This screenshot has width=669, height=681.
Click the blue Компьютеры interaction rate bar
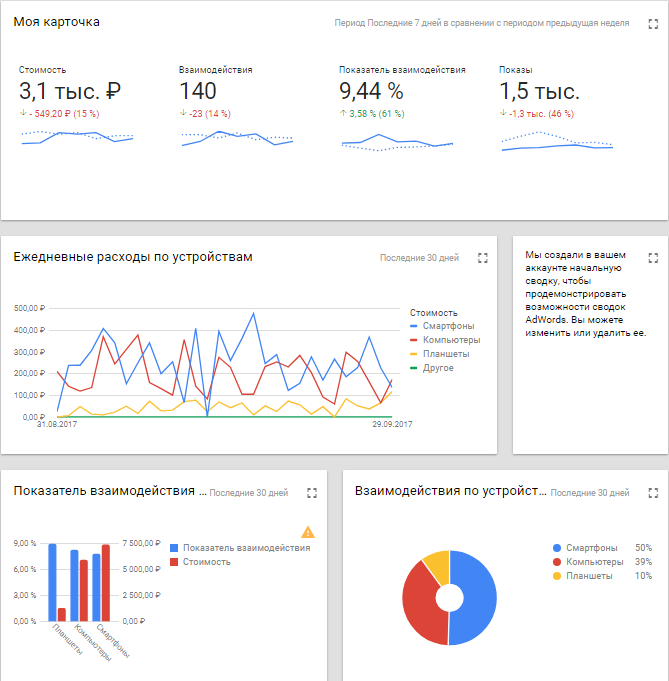tap(74, 585)
